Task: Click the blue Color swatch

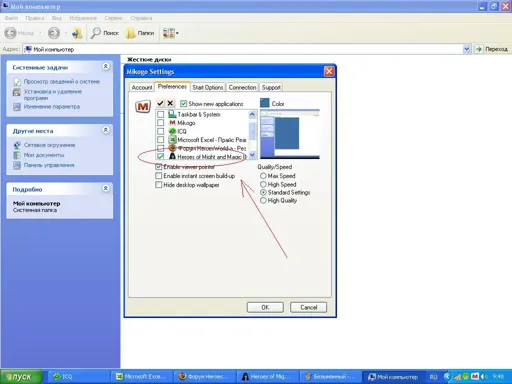Action: coord(265,103)
